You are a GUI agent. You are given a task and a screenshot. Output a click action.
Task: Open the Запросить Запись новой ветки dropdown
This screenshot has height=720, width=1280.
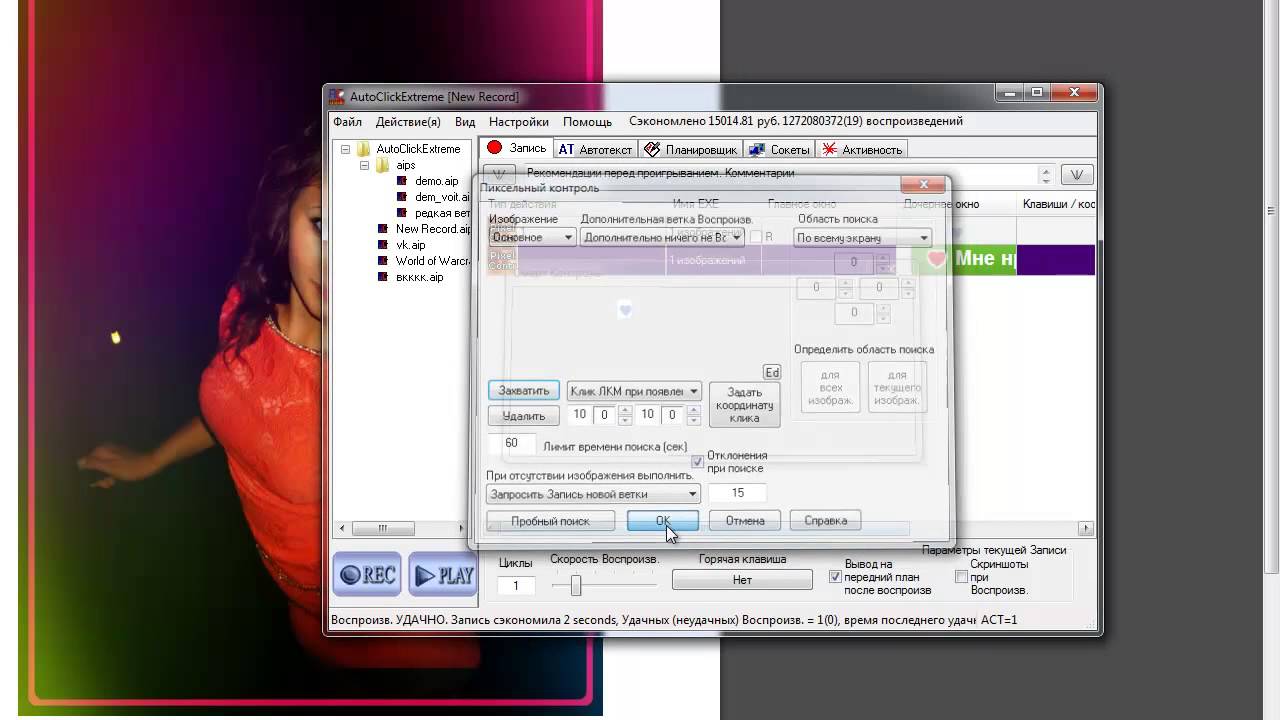(x=593, y=494)
